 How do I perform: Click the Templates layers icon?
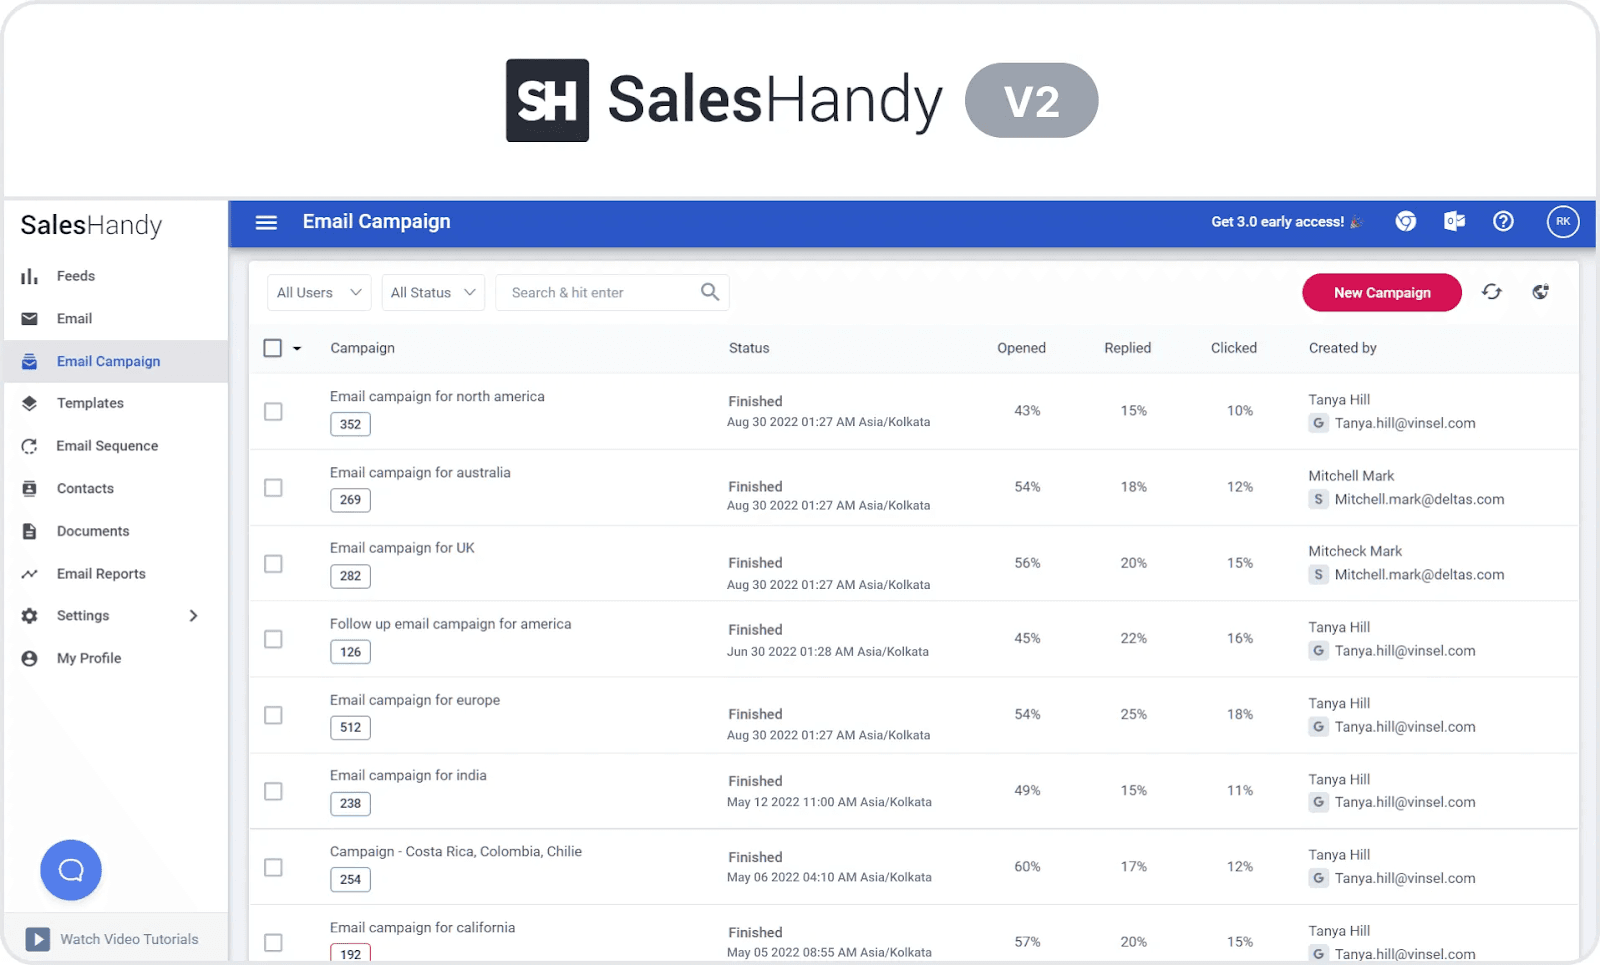(x=30, y=403)
